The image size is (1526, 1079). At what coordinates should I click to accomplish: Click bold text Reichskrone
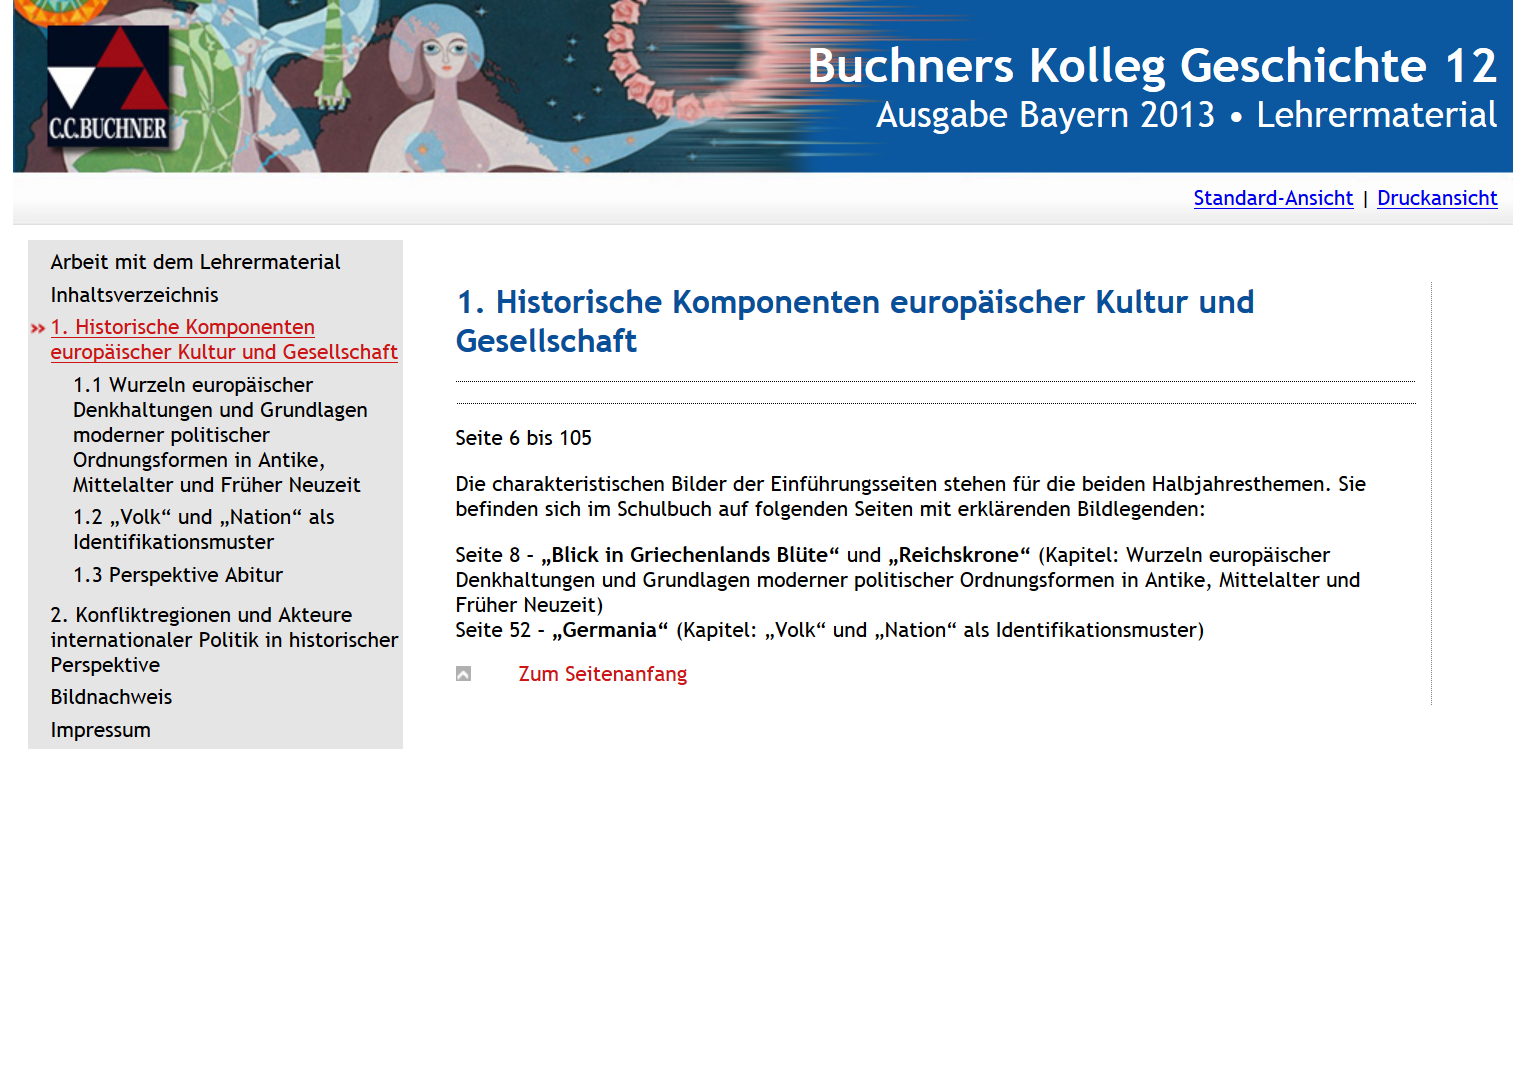coord(959,555)
